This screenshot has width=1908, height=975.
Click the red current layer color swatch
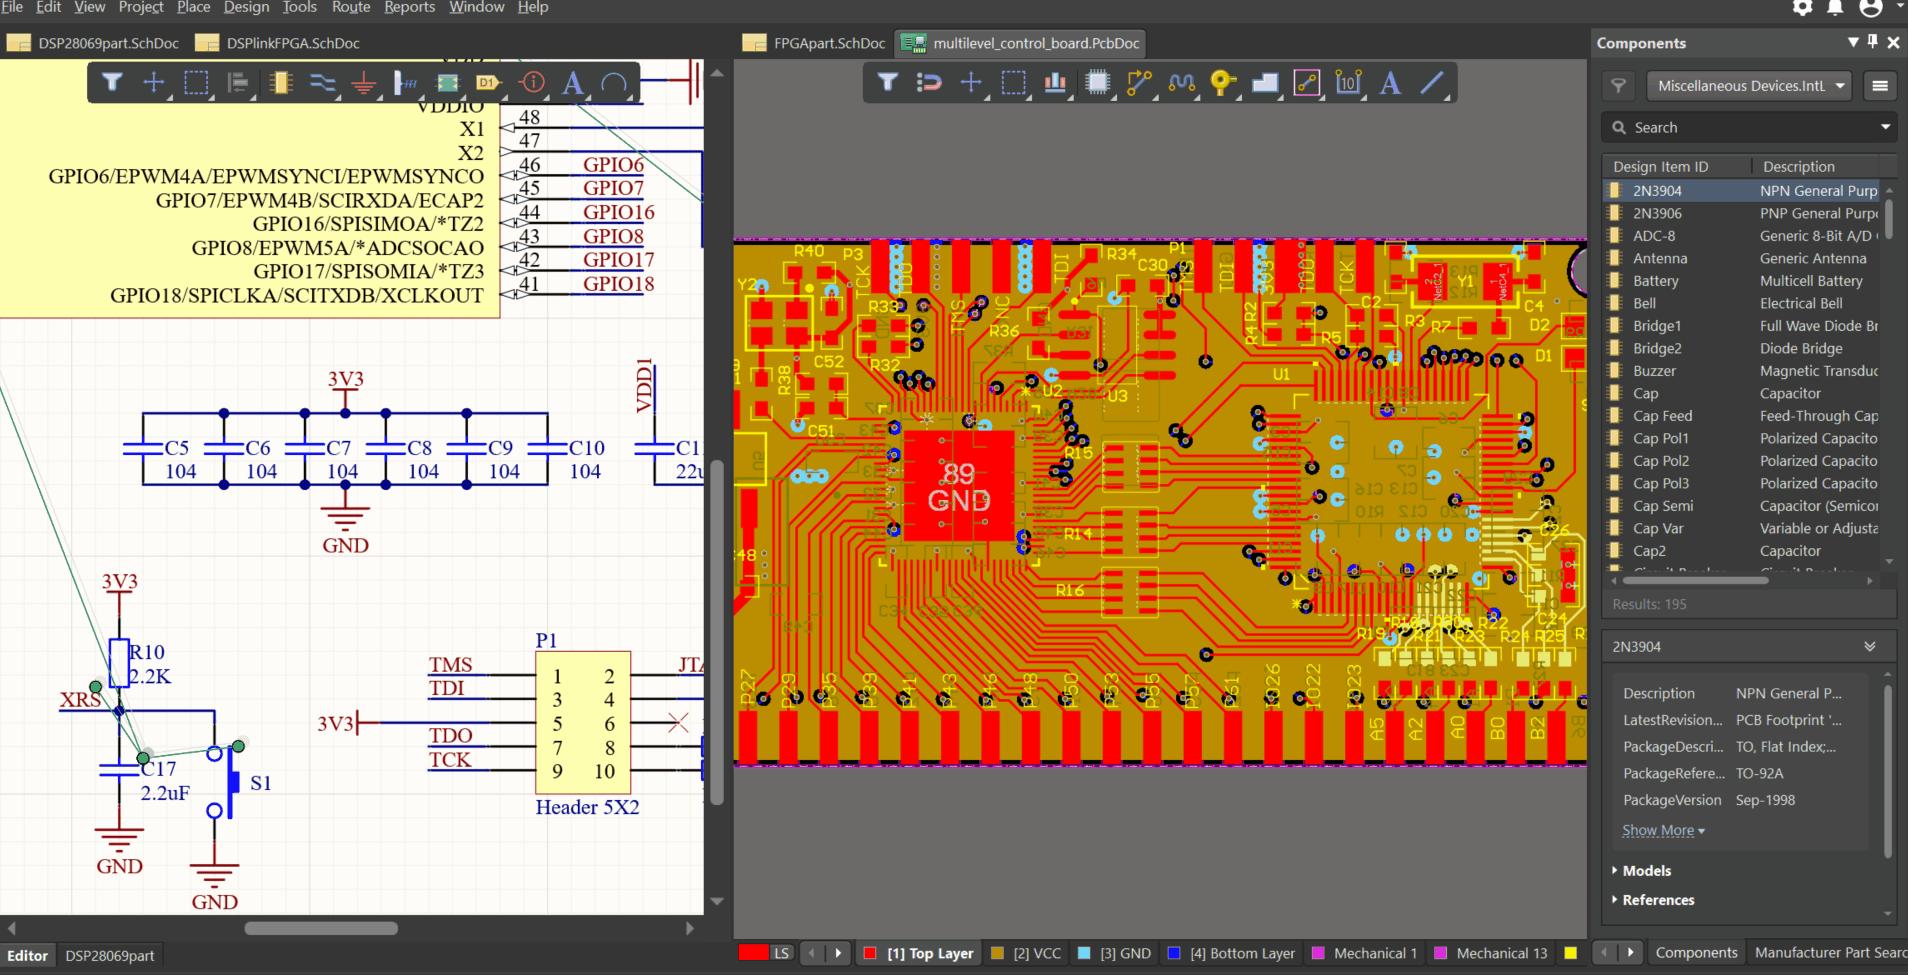(752, 953)
